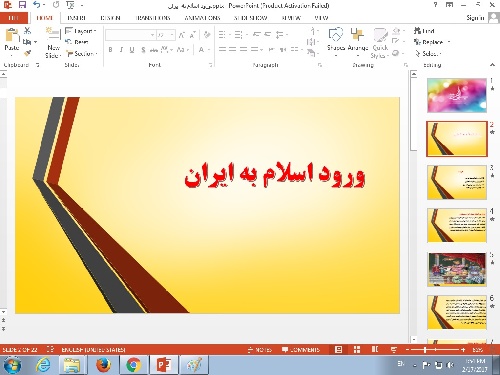Switch to the TRANSITIONS tab
Screen dimensions: 500x375
pos(153,18)
